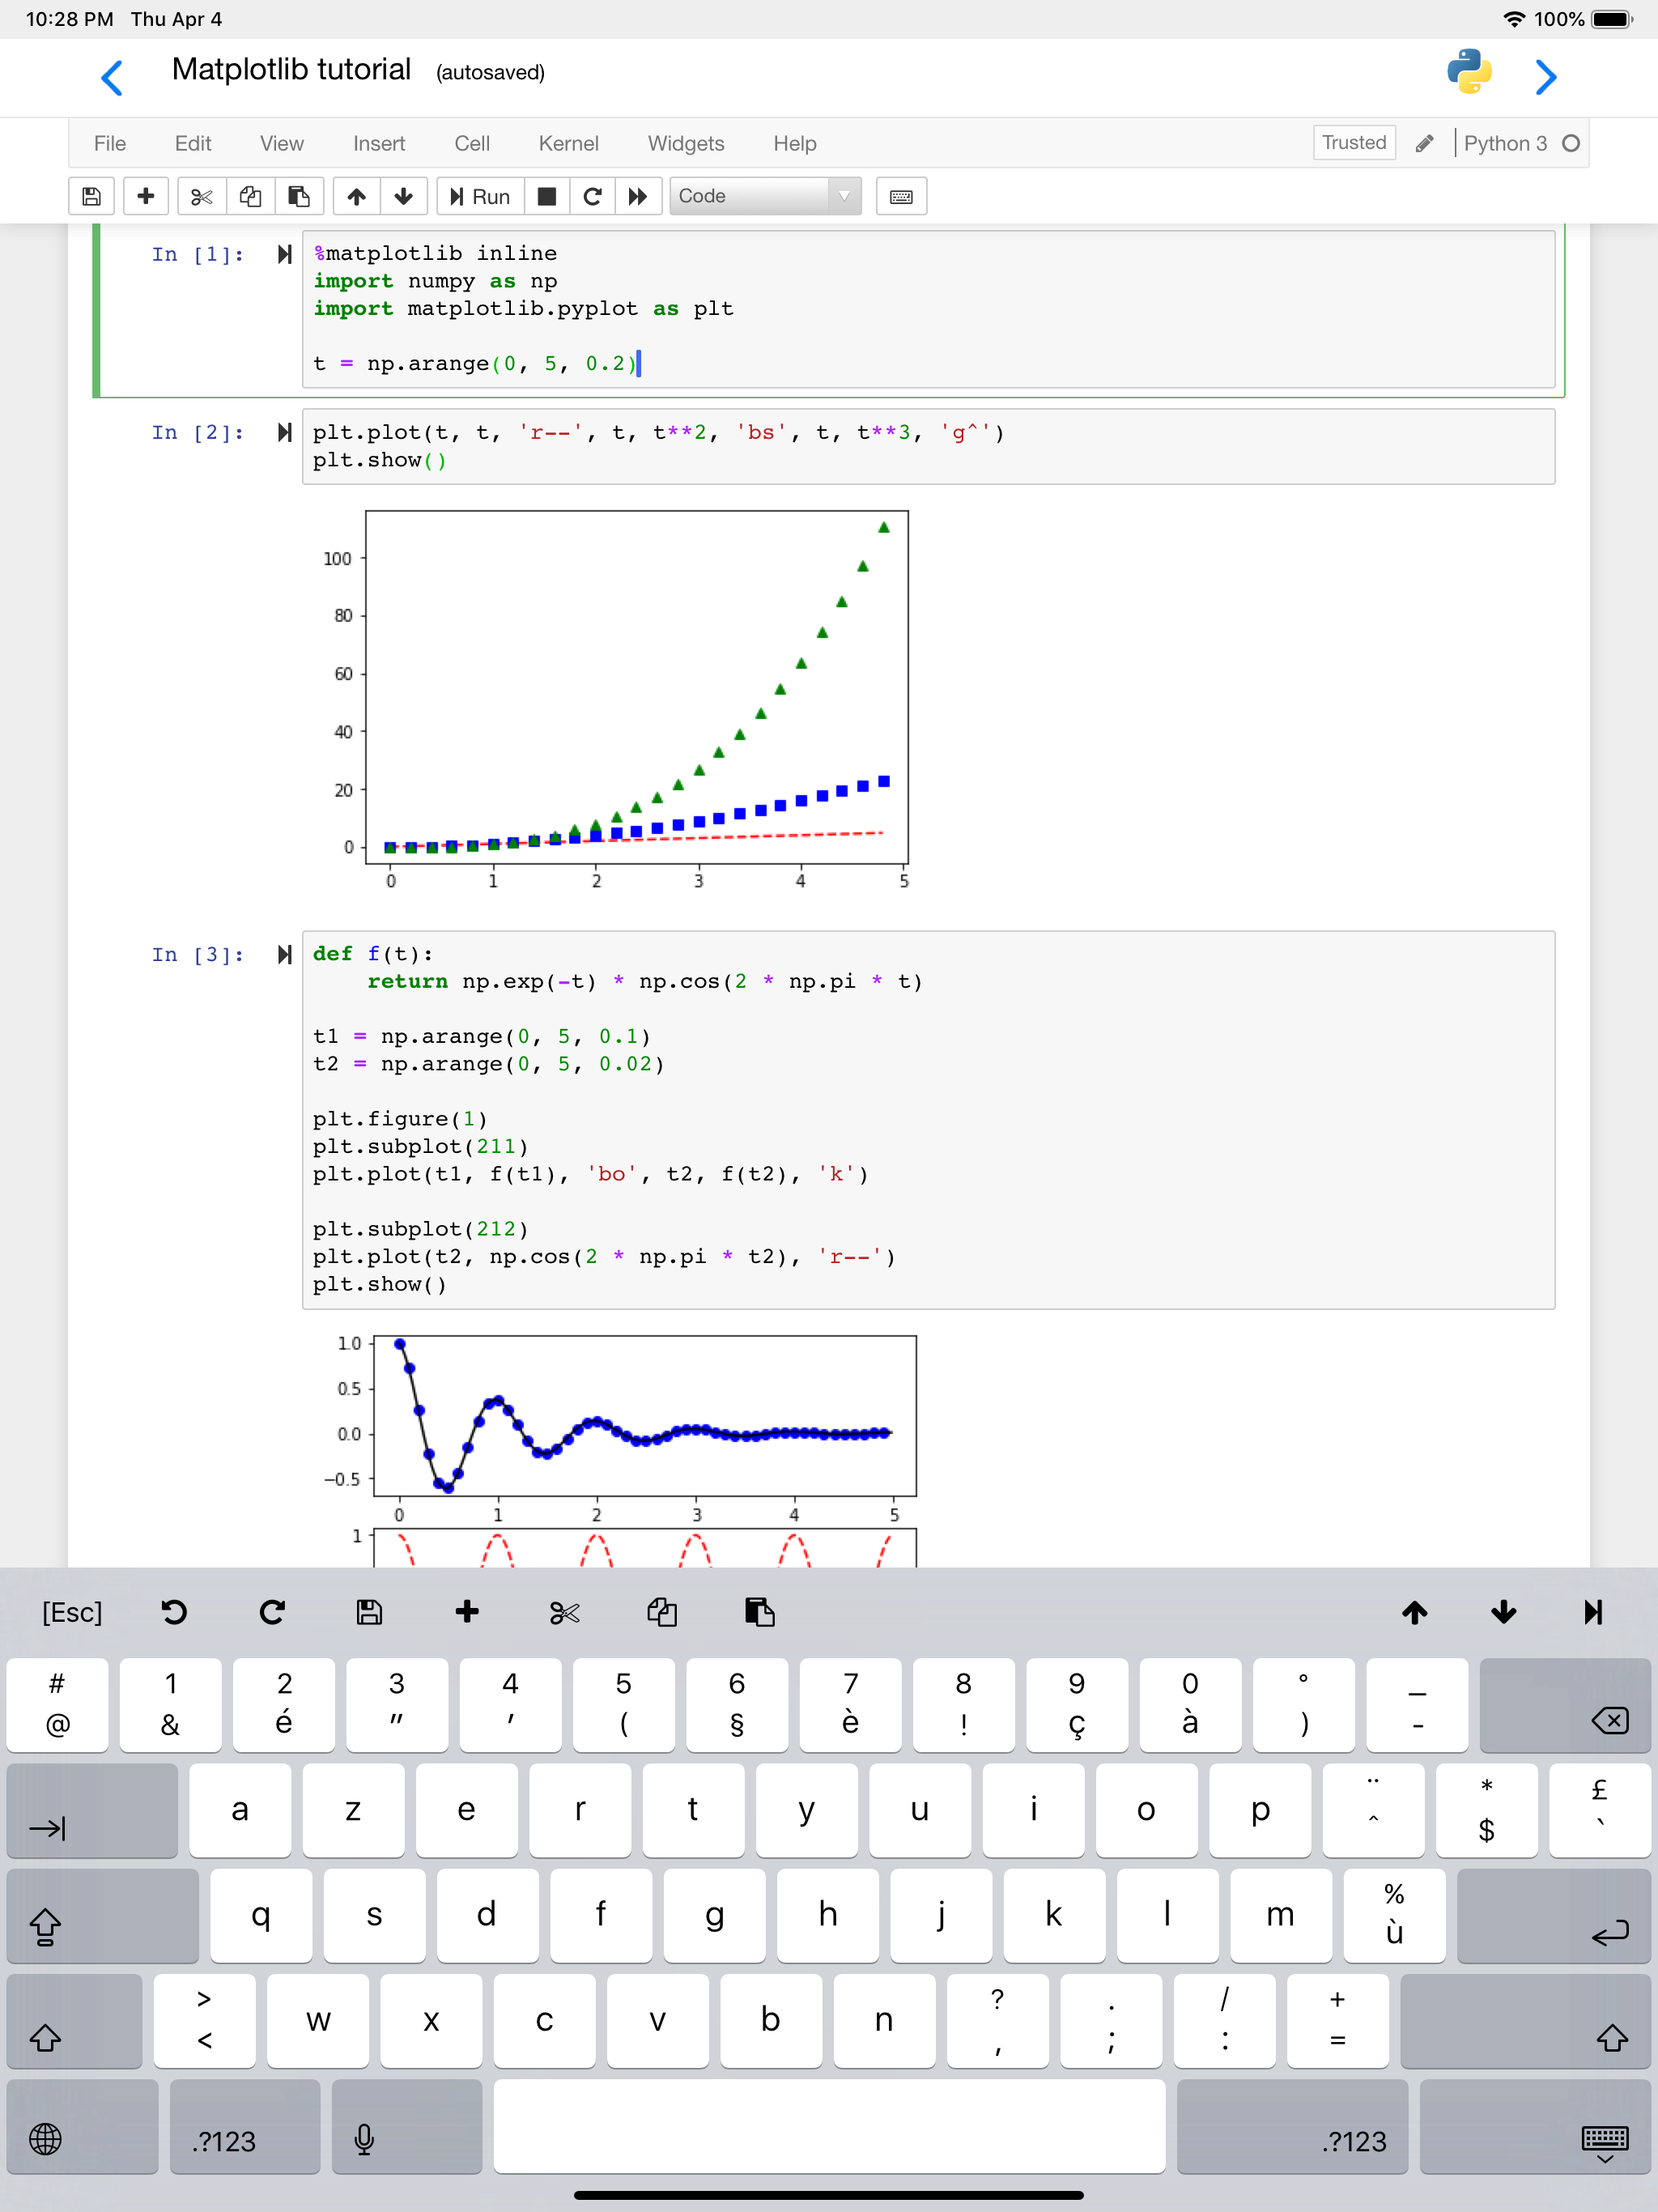Open the Kernel menu
The width and height of the screenshot is (1658, 2212).
[568, 143]
